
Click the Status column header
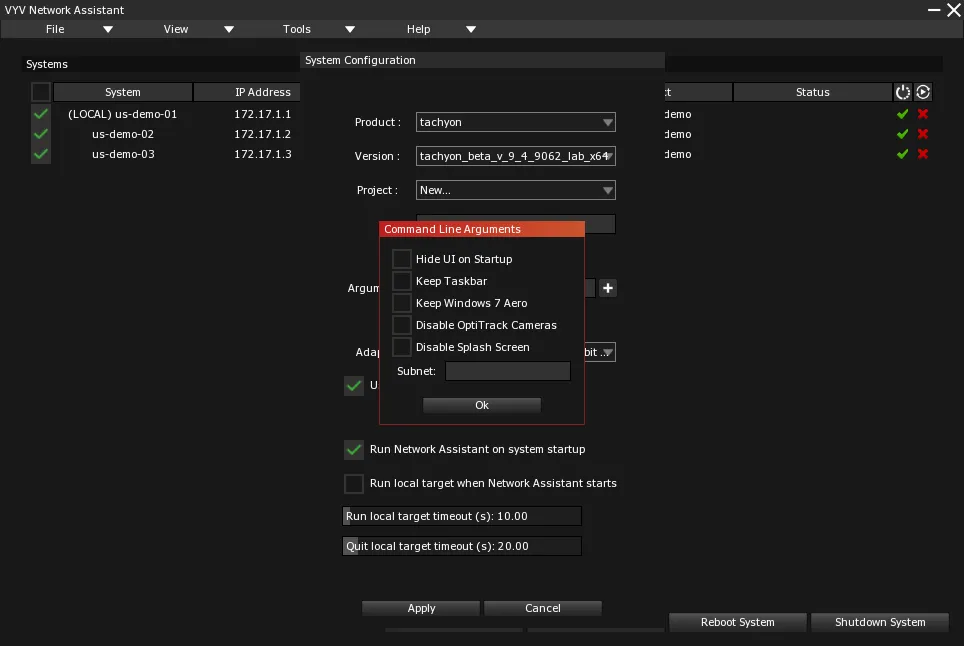pyautogui.click(x=812, y=92)
